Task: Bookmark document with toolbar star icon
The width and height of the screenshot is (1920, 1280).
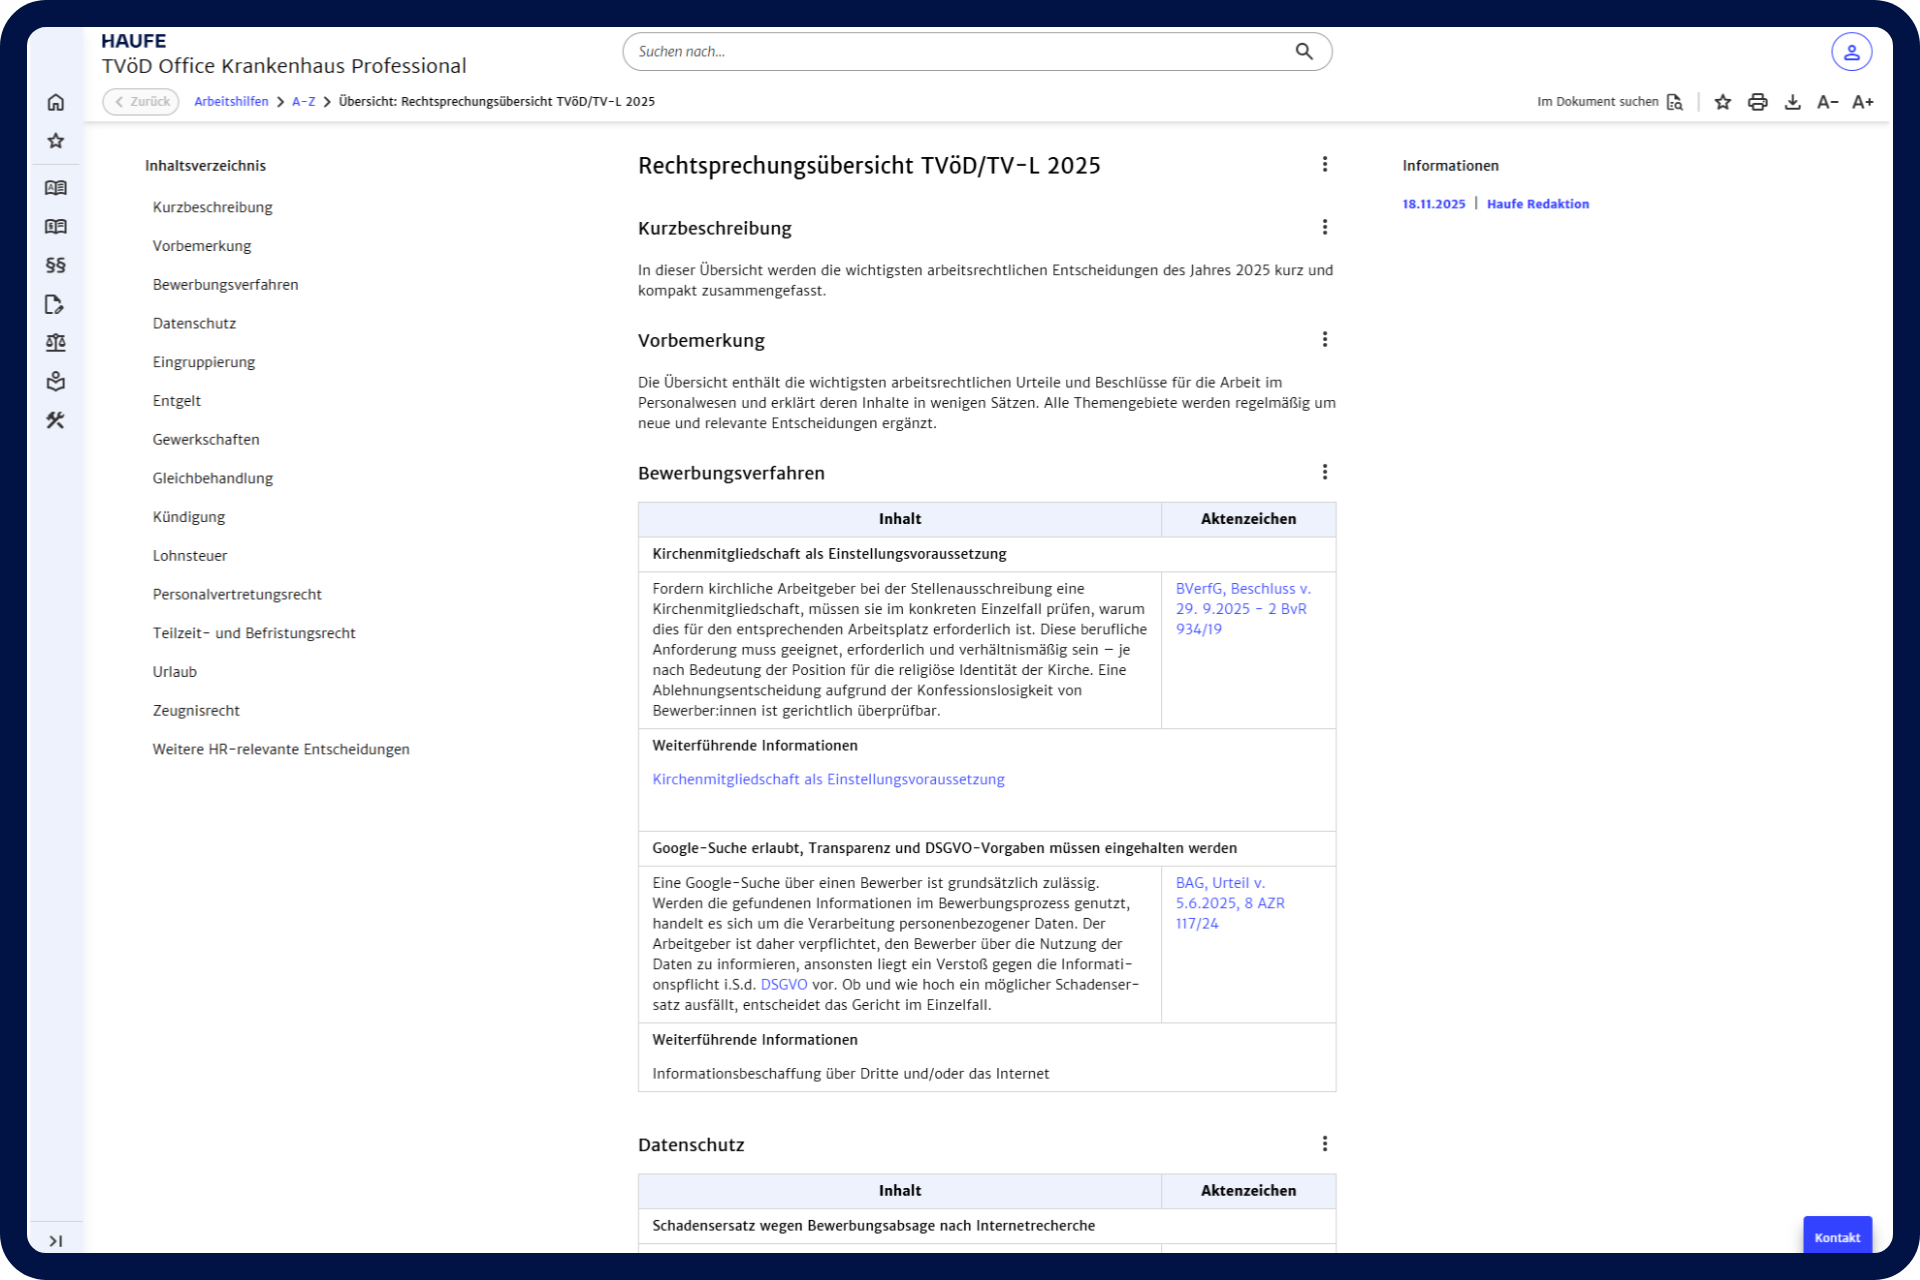Action: [1722, 102]
